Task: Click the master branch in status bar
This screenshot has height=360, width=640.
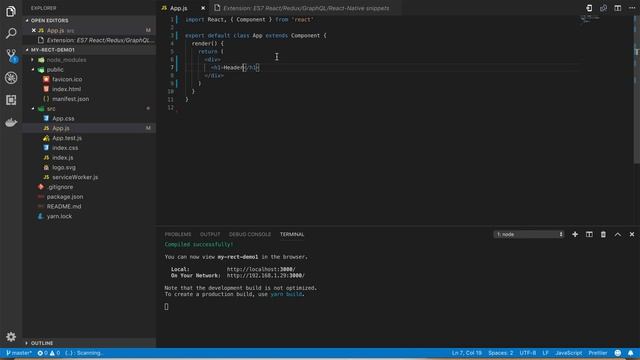Action: (x=19, y=353)
